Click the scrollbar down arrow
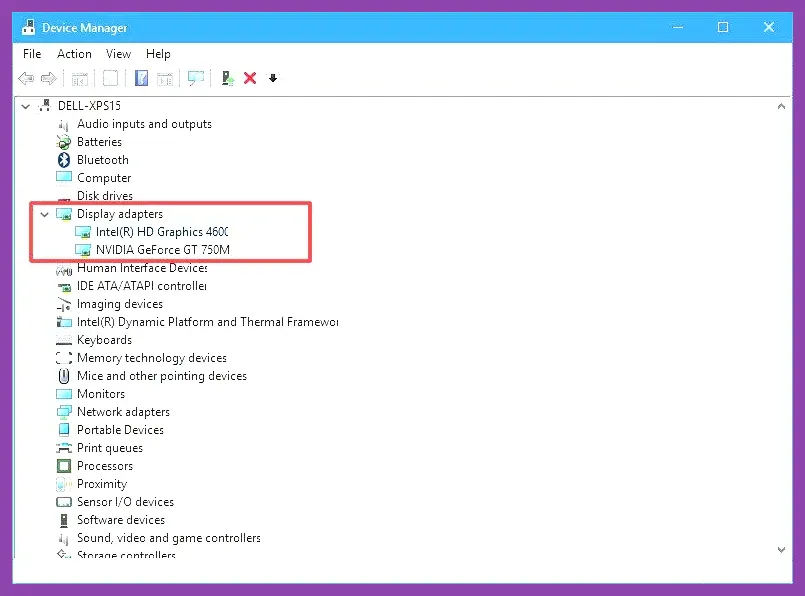This screenshot has width=805, height=596. coord(781,550)
